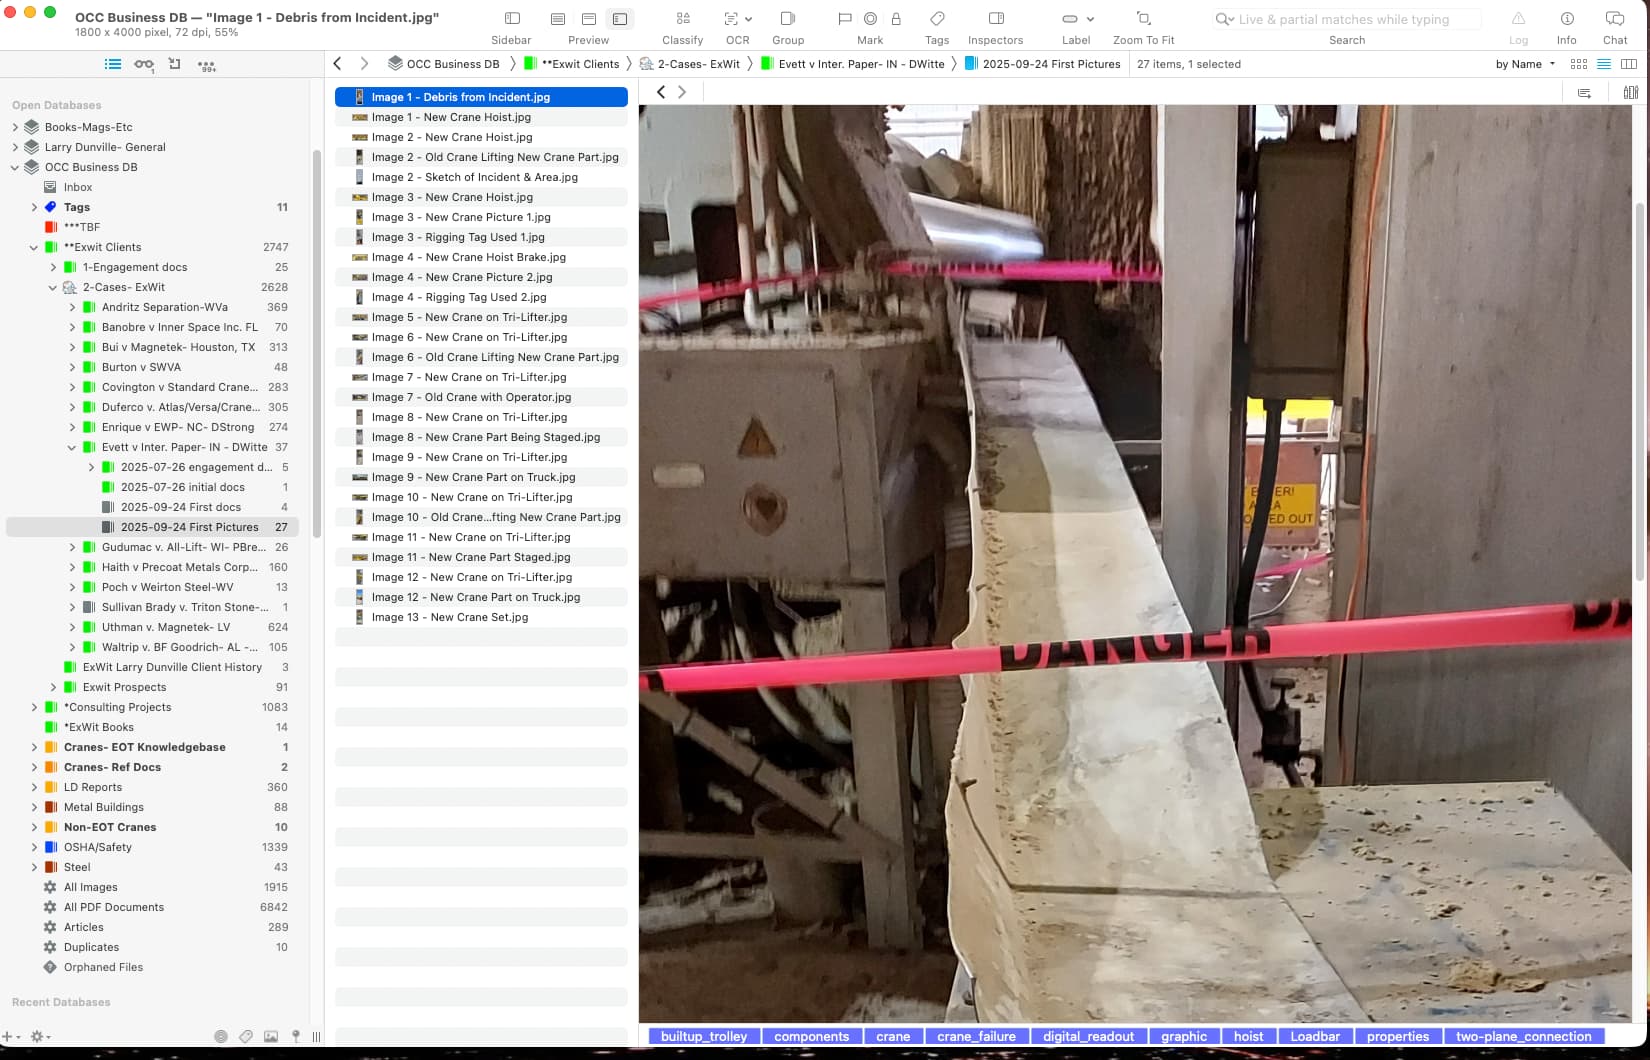Viewport: 1650px width, 1060px height.
Task: Click the Classify toolbar icon
Action: click(x=682, y=19)
